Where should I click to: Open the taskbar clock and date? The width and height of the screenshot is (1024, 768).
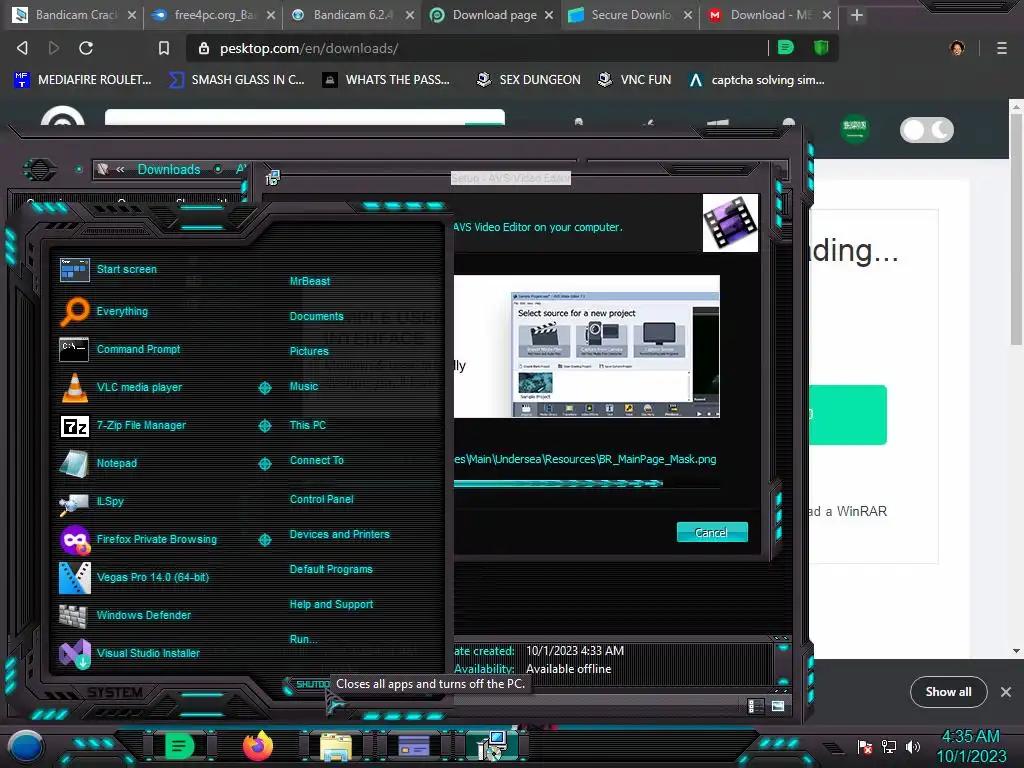point(971,746)
